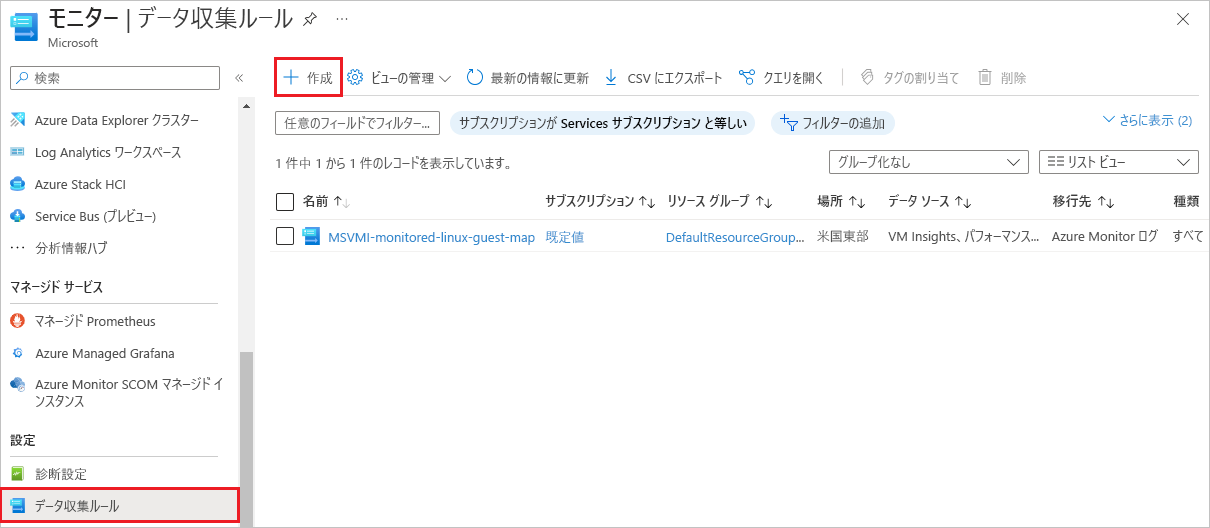Open Azure Stack HCI menu item
Viewport: 1210px width, 528px height.
(x=80, y=184)
